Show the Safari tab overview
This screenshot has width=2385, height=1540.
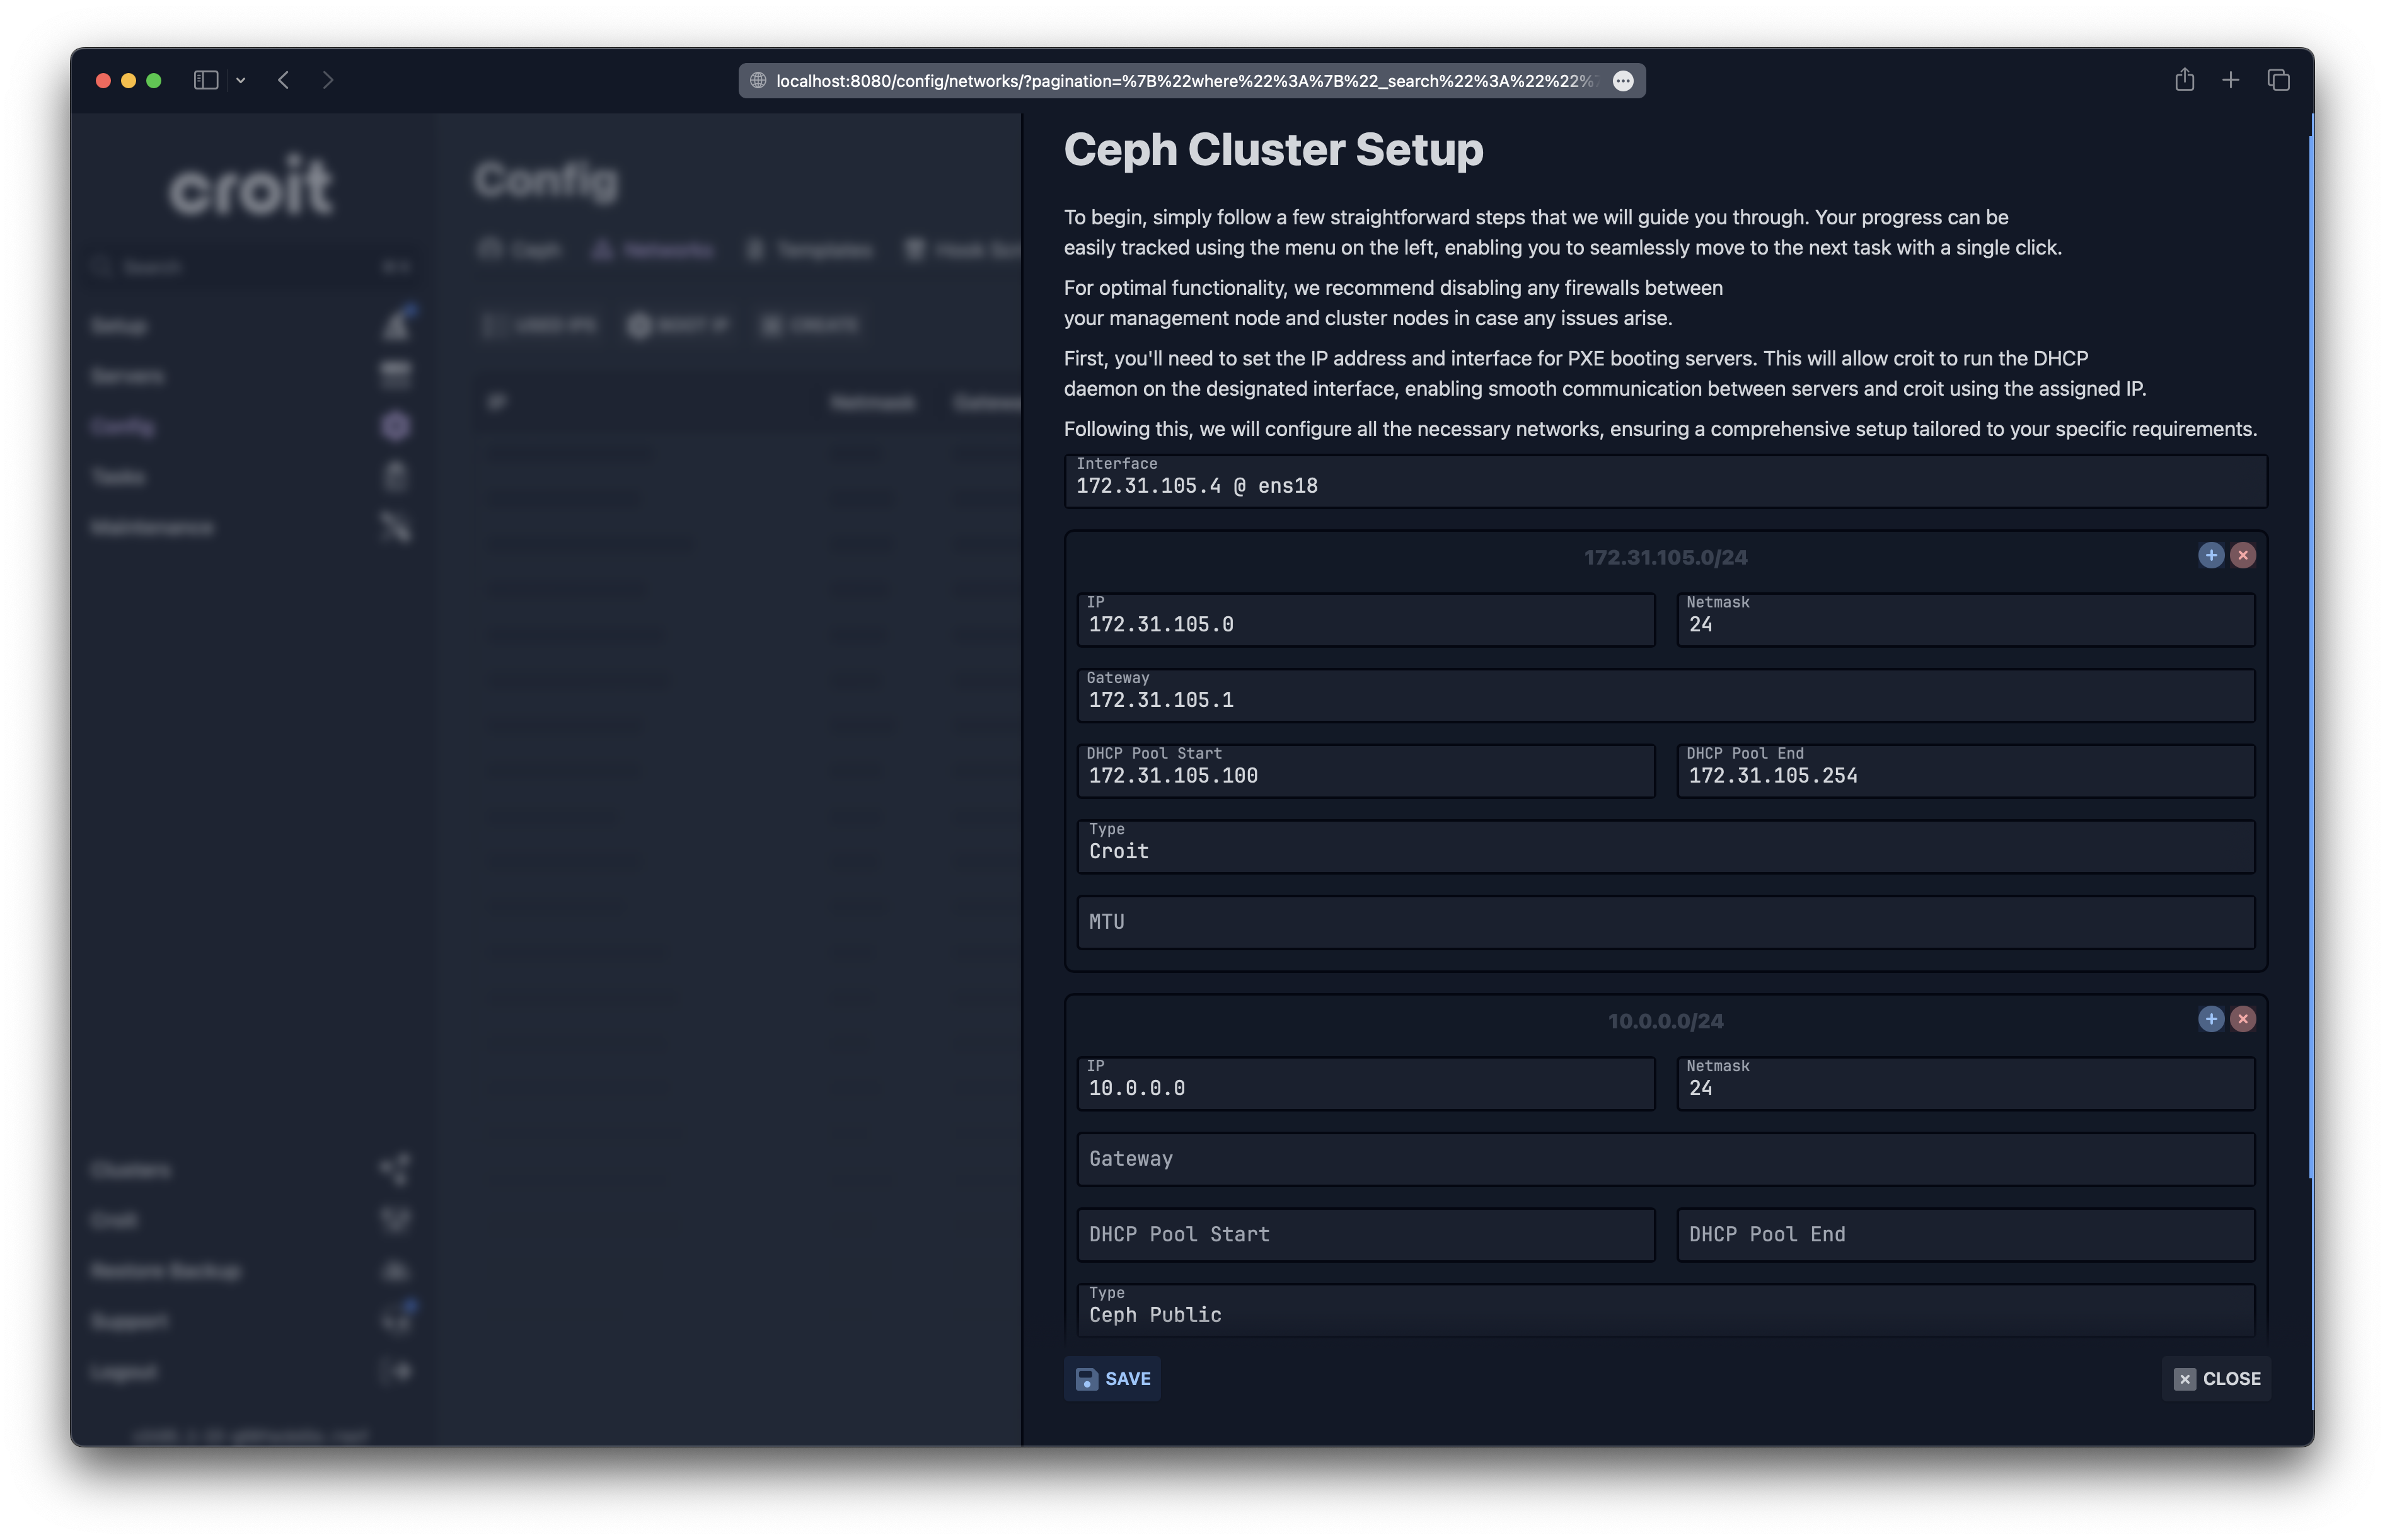2278,80
